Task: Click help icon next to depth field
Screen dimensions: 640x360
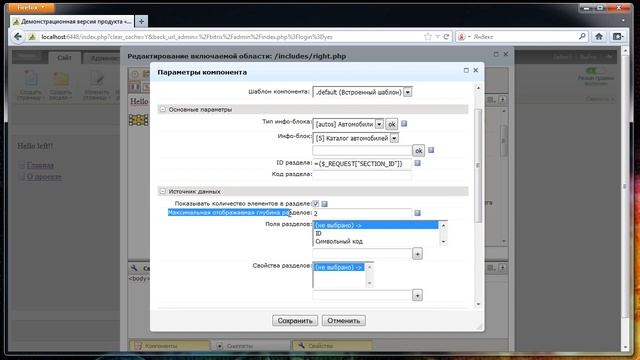Action: [417, 213]
